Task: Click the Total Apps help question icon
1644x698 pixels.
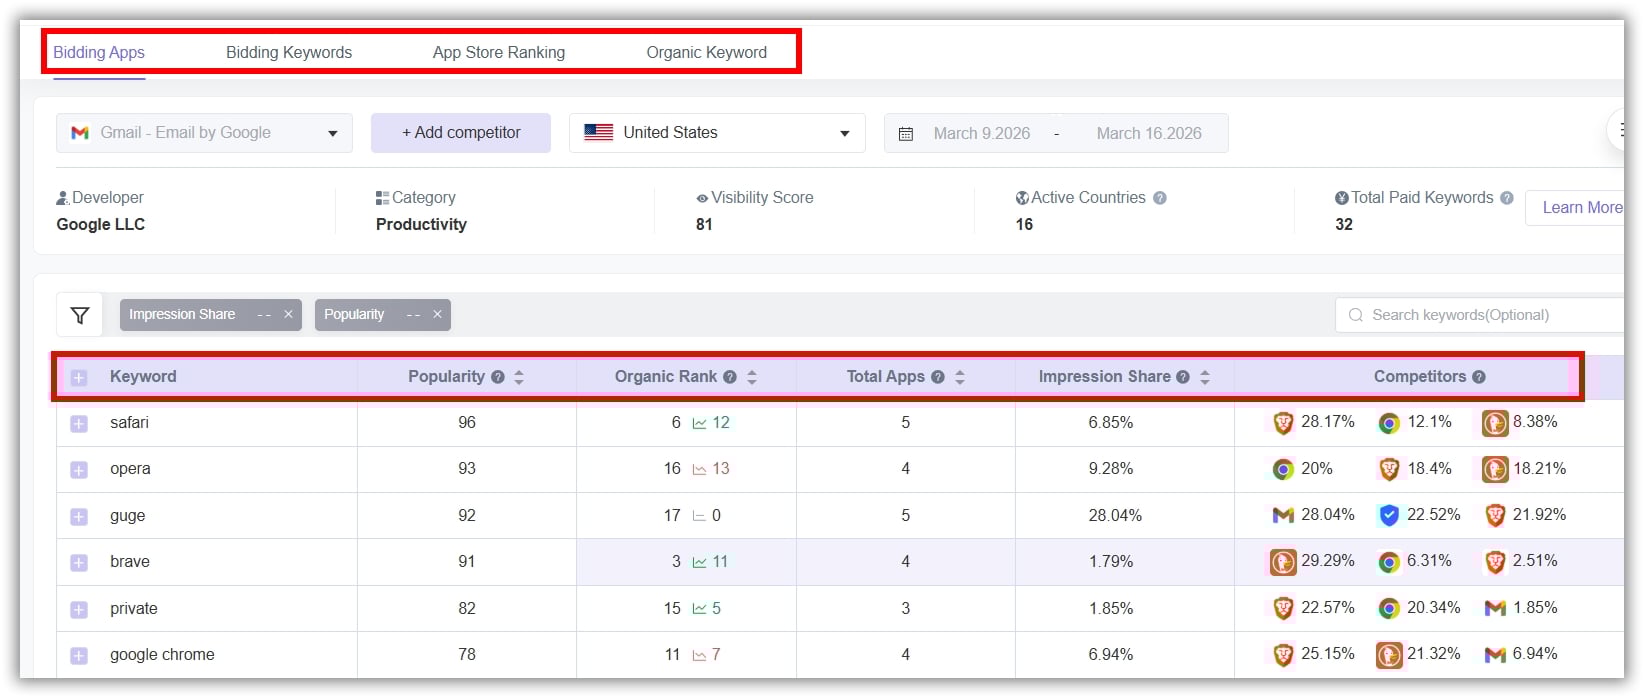Action: 938,377
